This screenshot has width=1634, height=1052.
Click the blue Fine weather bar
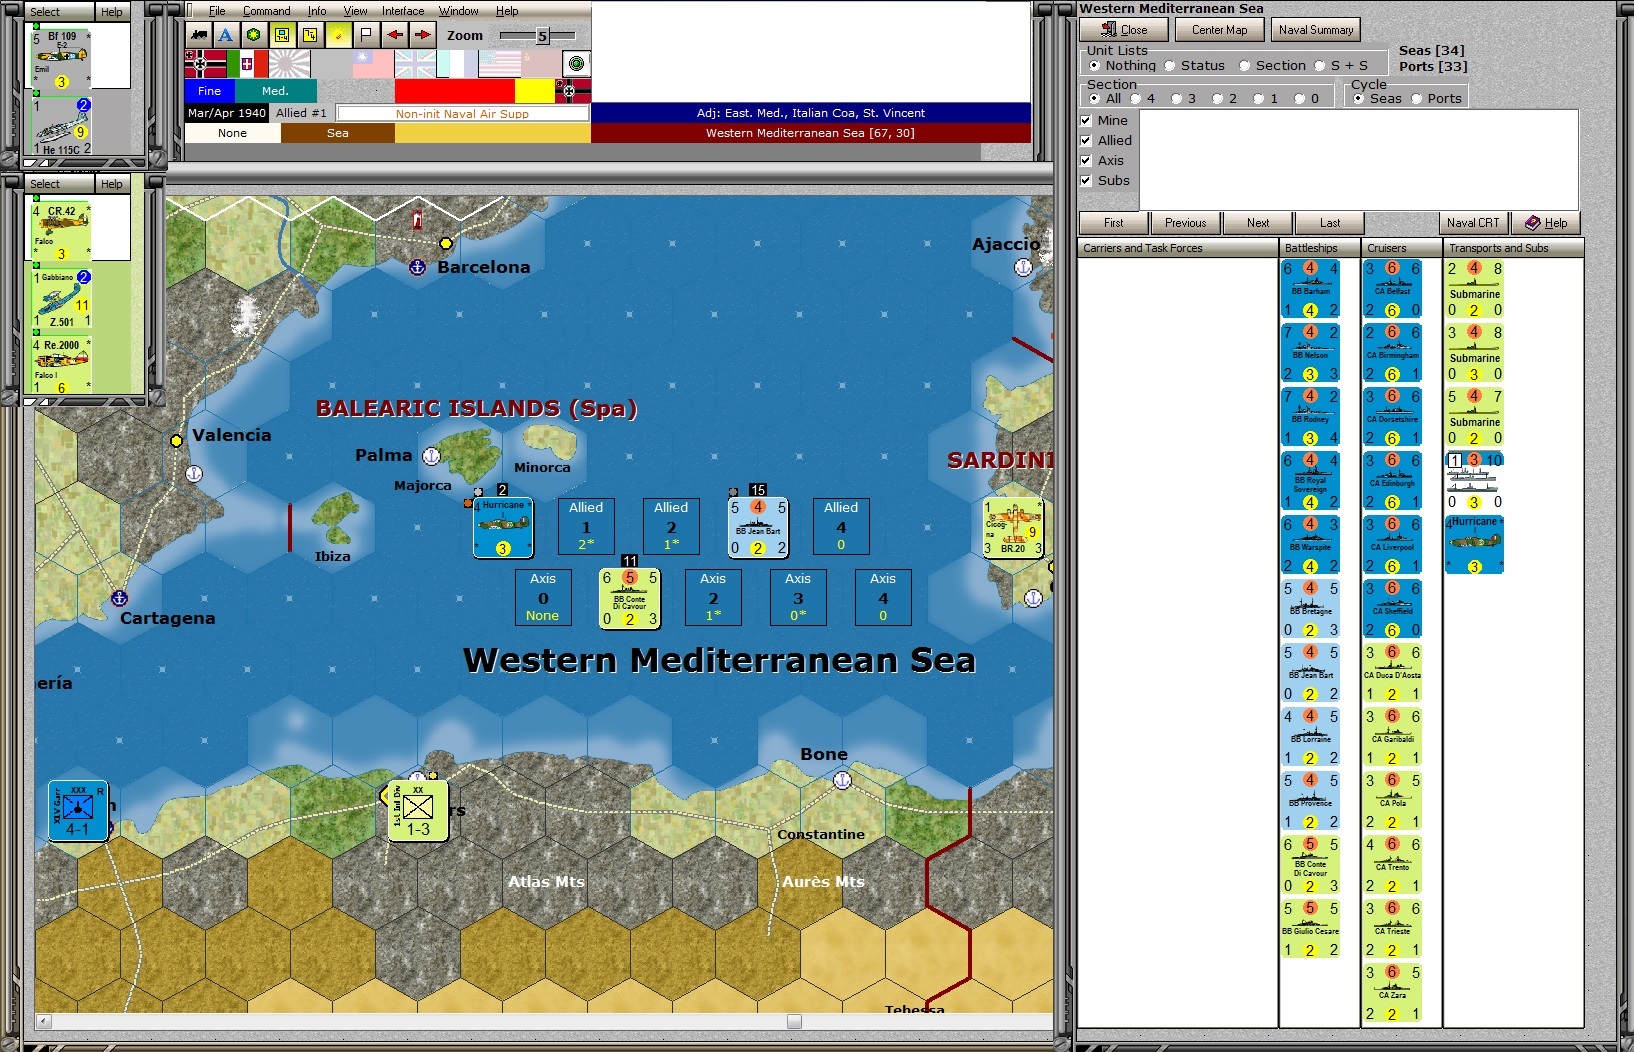tap(210, 91)
